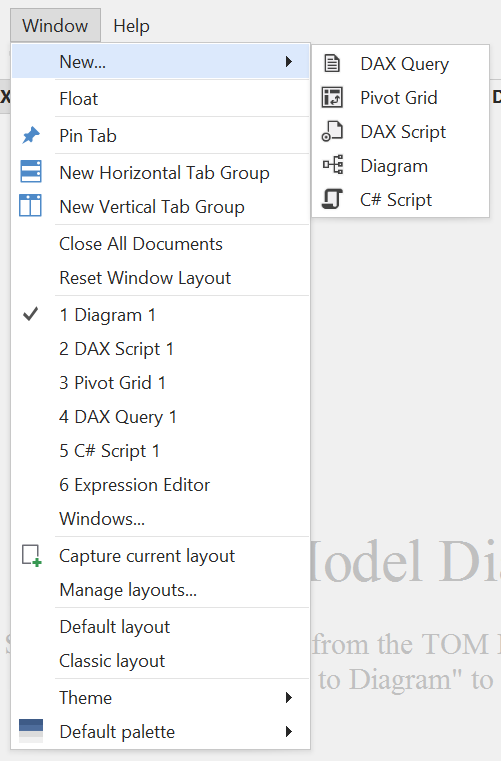This screenshot has height=761, width=501.
Task: Click the New Vertical Tab Group icon
Action: point(30,205)
